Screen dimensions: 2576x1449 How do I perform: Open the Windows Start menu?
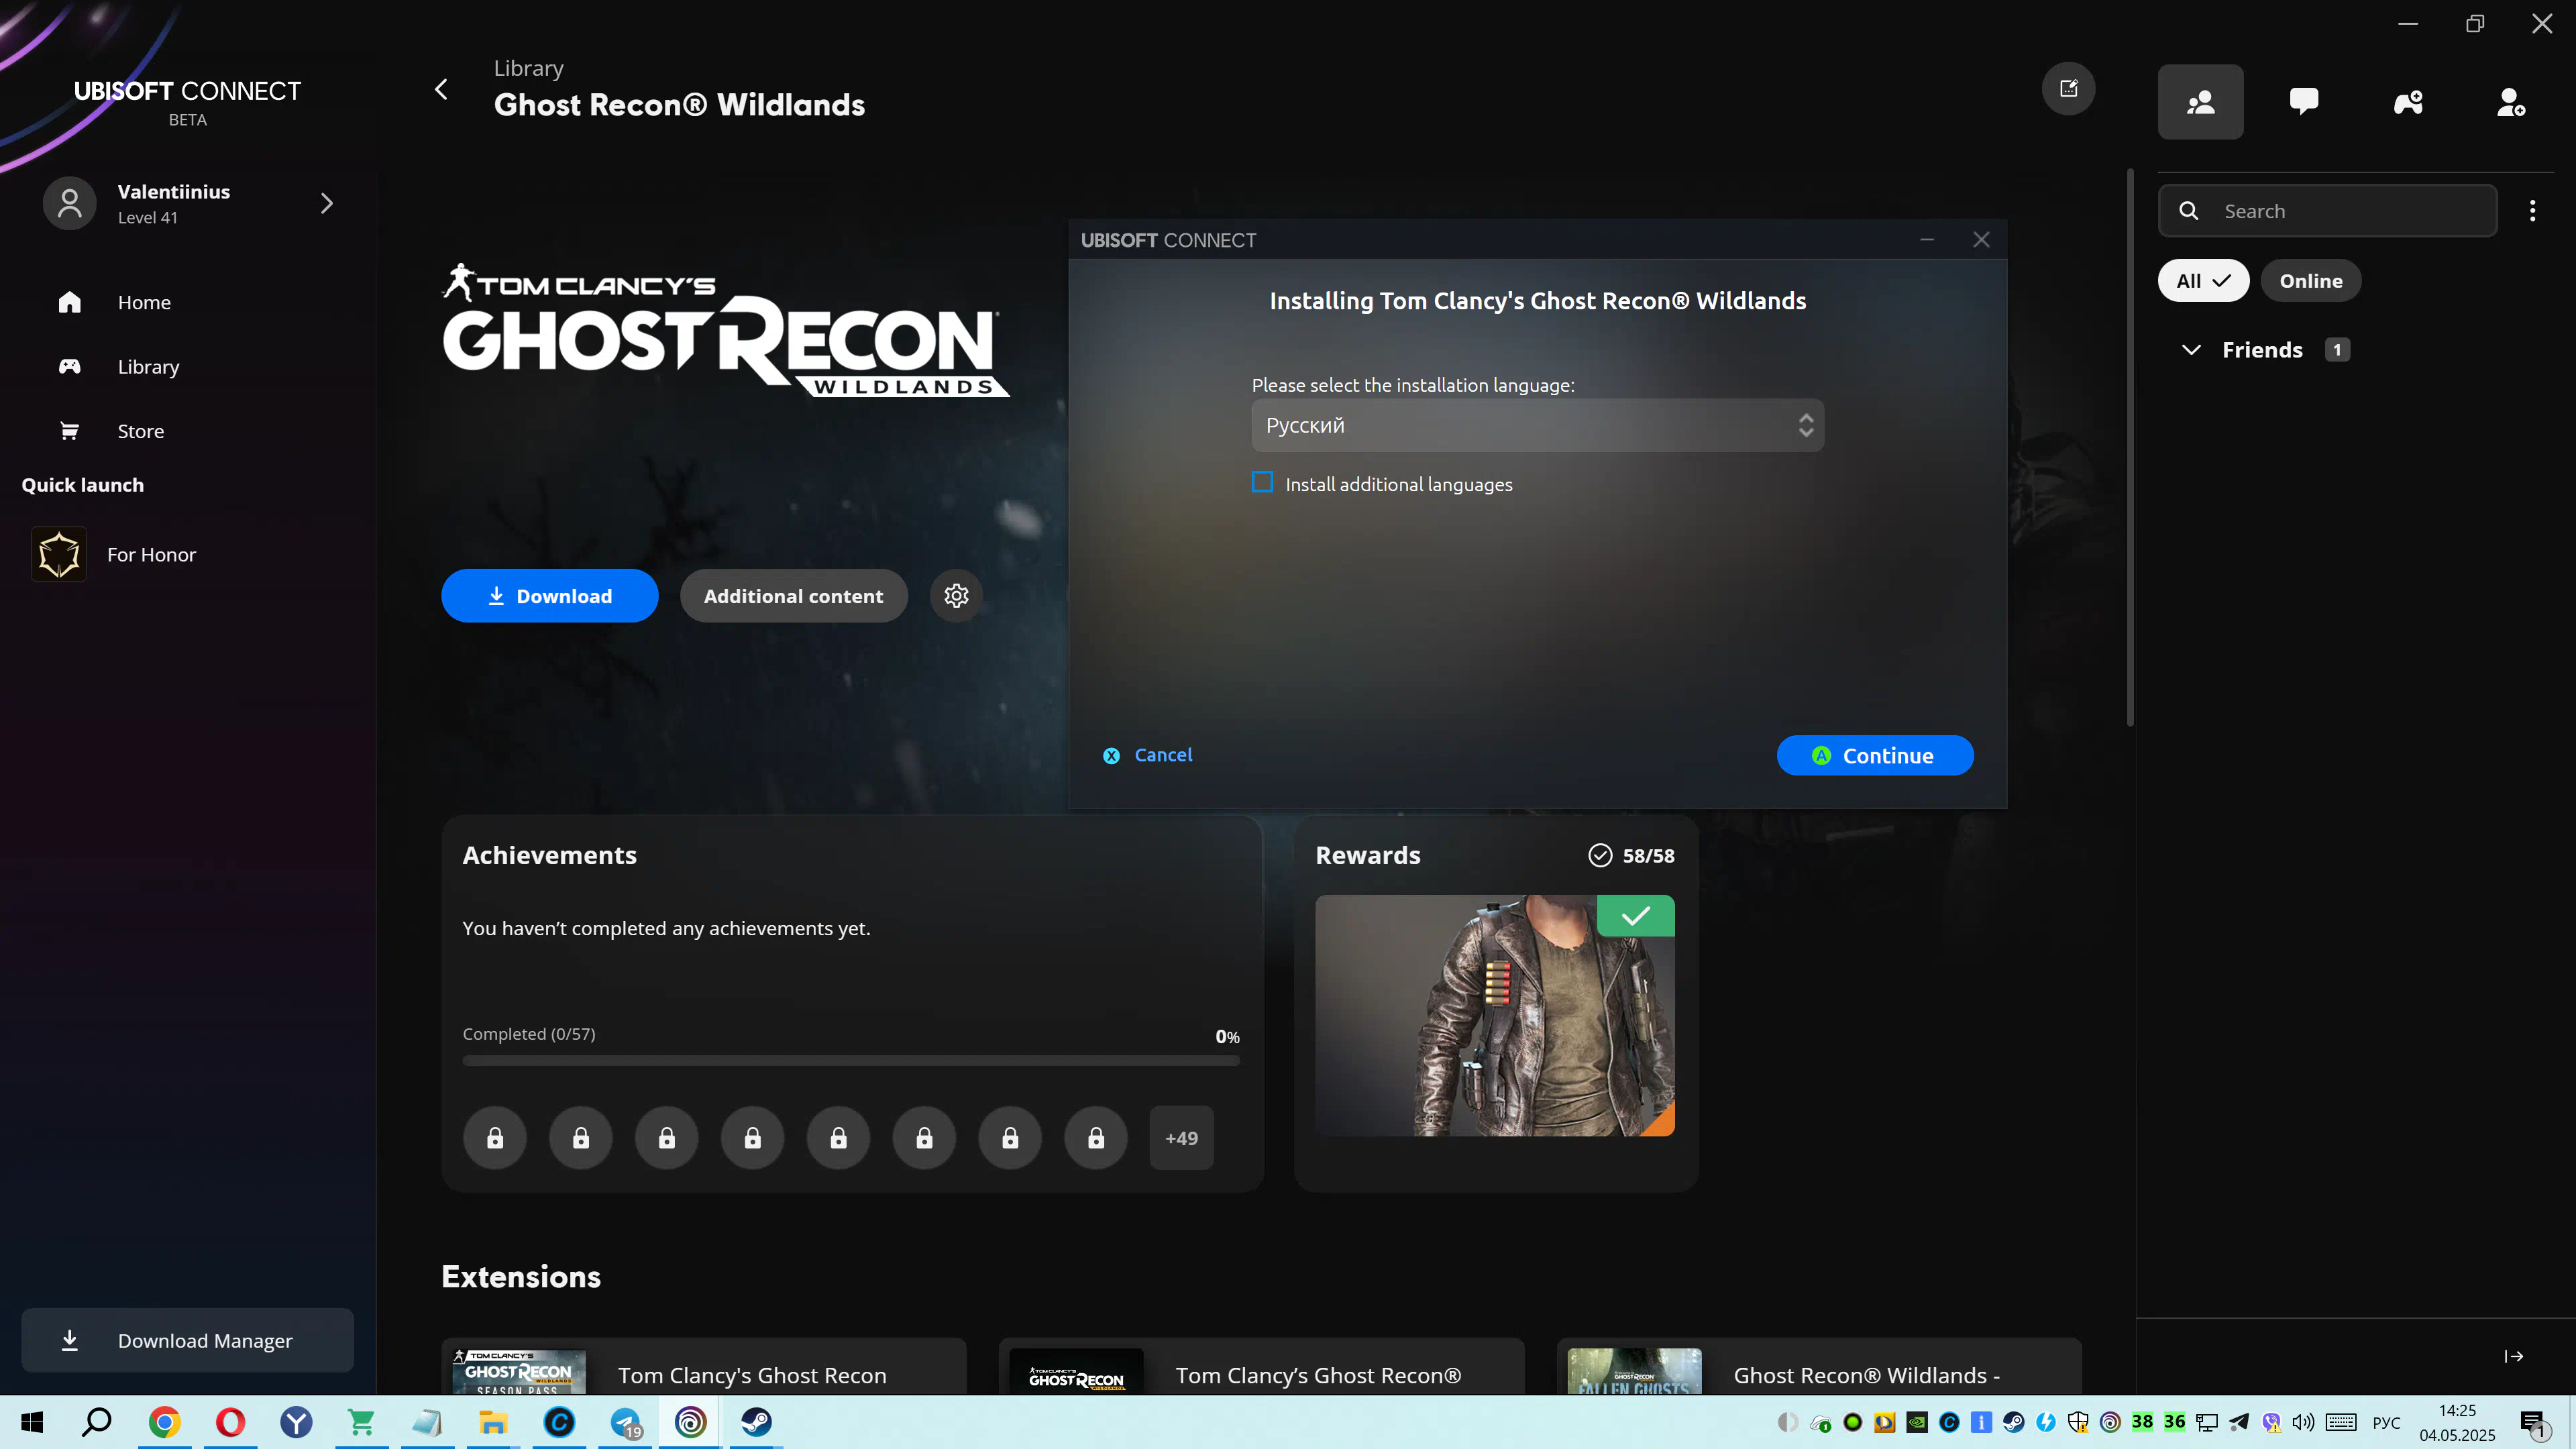point(32,1422)
